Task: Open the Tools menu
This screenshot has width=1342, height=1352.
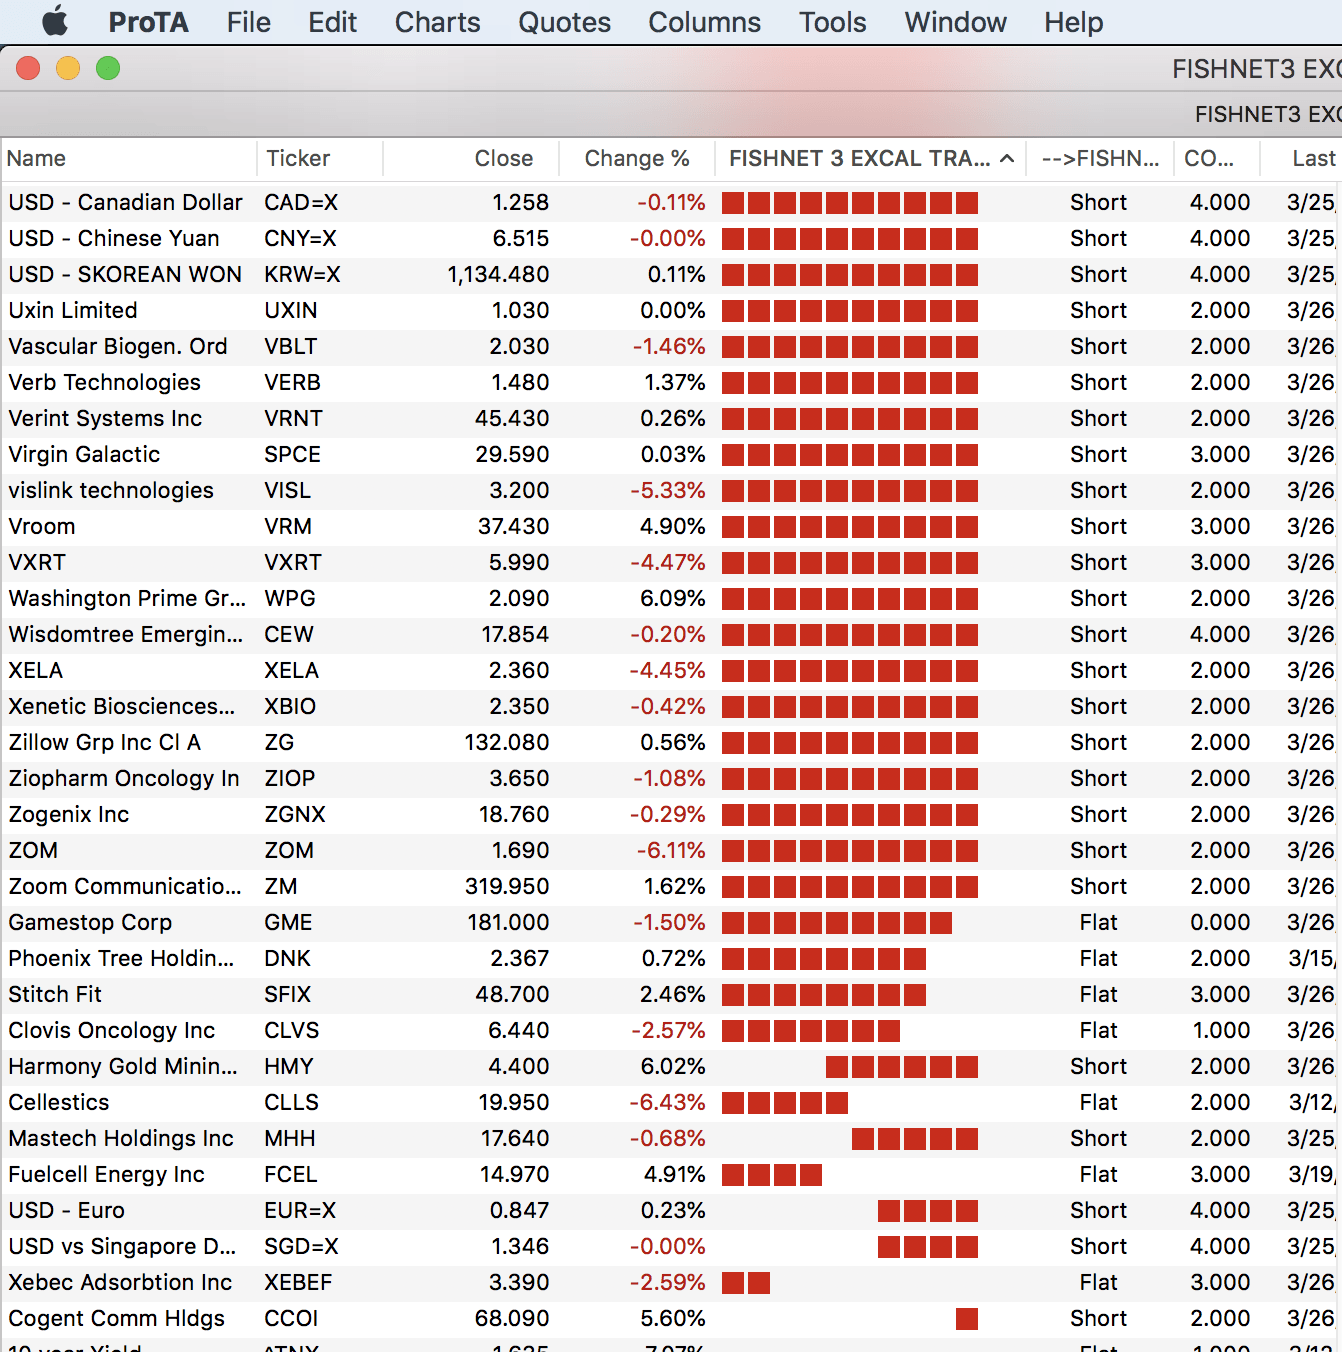Action: [x=832, y=22]
